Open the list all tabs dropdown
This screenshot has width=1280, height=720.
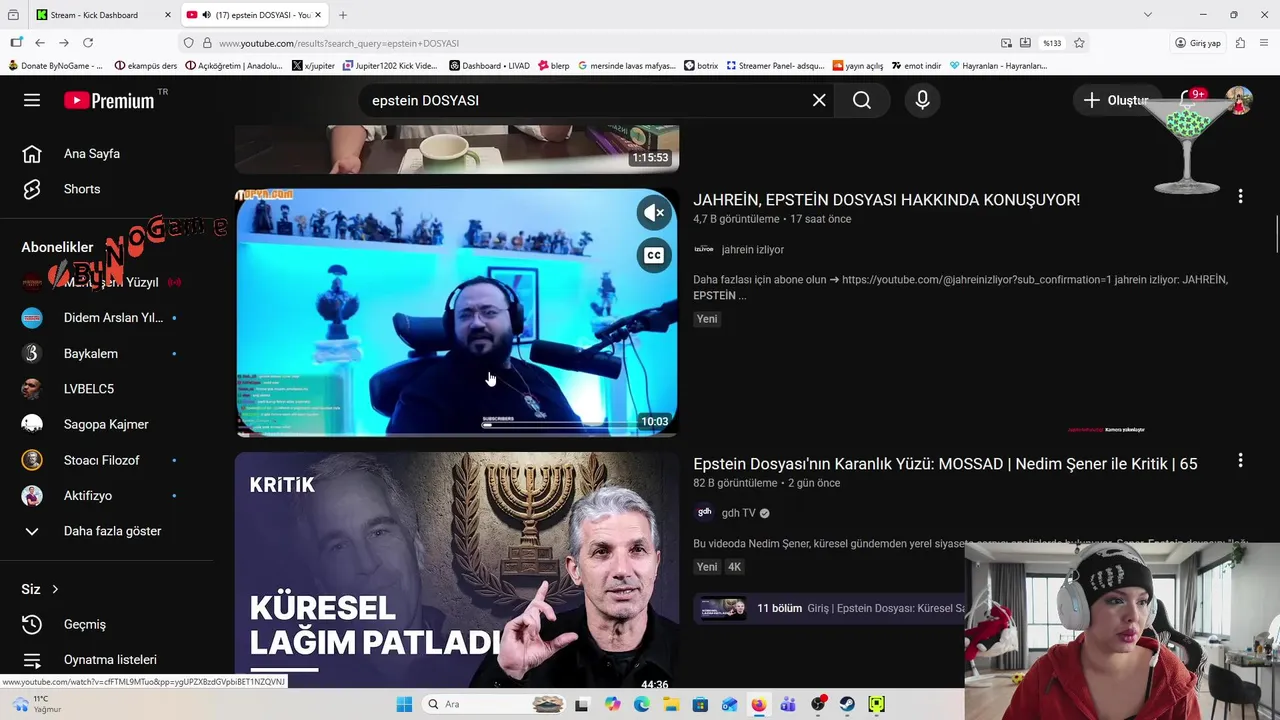[1147, 15]
